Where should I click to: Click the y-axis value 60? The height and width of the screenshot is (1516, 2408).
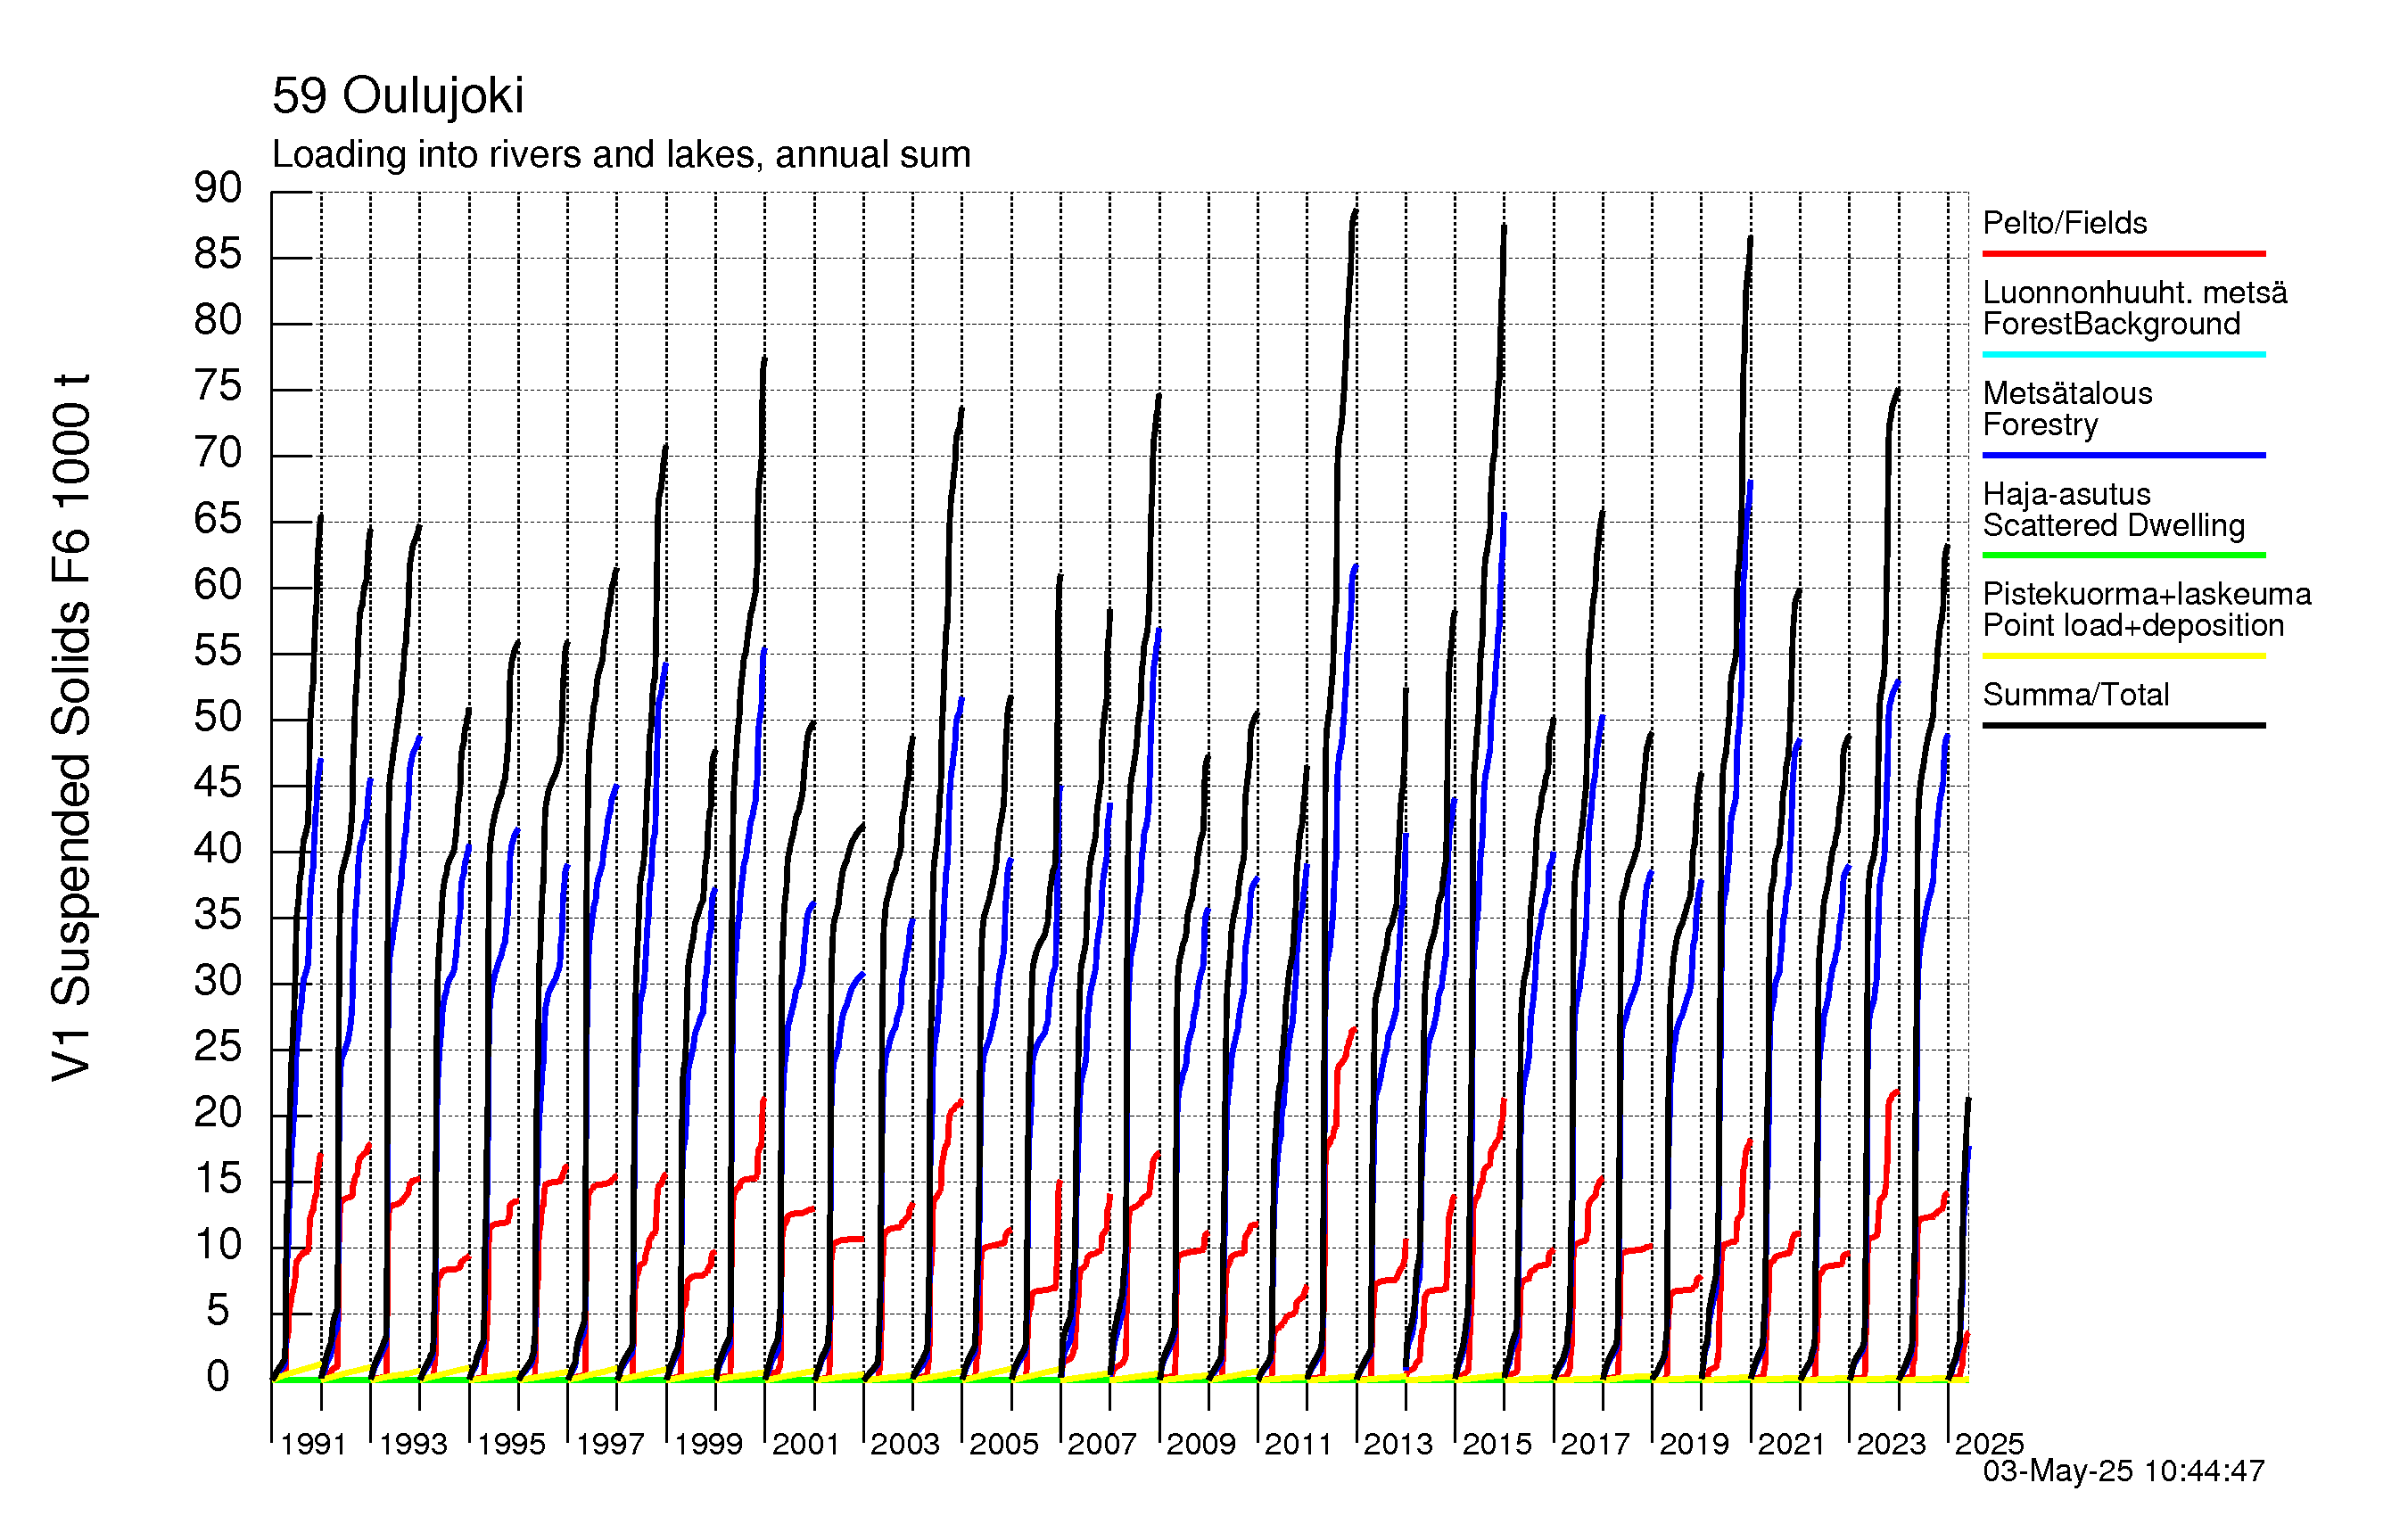click(x=218, y=585)
